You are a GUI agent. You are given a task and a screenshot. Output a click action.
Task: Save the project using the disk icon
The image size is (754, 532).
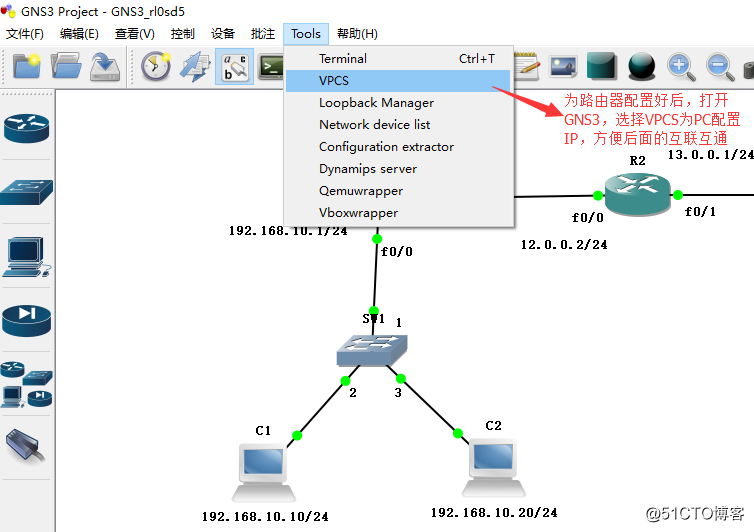coord(105,66)
